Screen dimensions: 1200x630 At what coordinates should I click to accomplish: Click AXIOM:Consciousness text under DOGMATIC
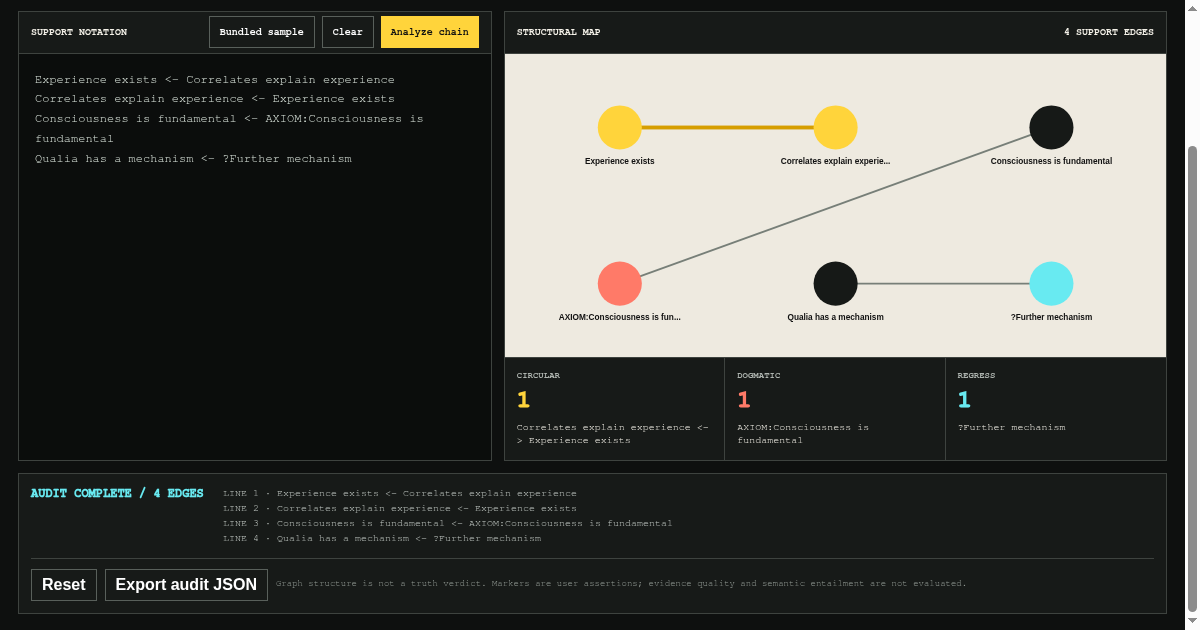(803, 434)
